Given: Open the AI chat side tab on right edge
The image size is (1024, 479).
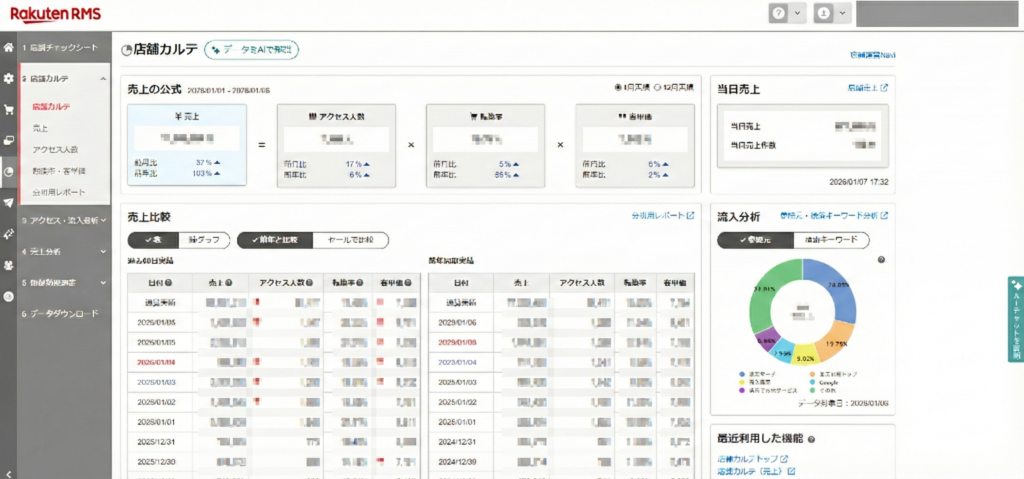Looking at the screenshot, I should coord(1015,318).
